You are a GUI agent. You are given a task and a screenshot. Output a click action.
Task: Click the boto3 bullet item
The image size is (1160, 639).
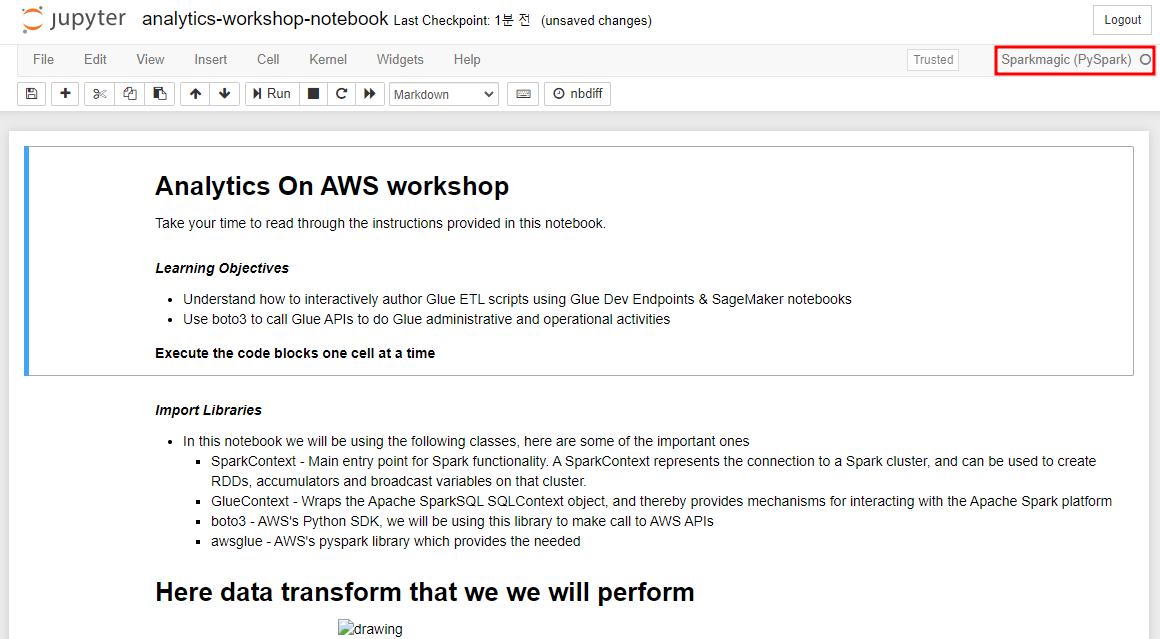coord(462,521)
